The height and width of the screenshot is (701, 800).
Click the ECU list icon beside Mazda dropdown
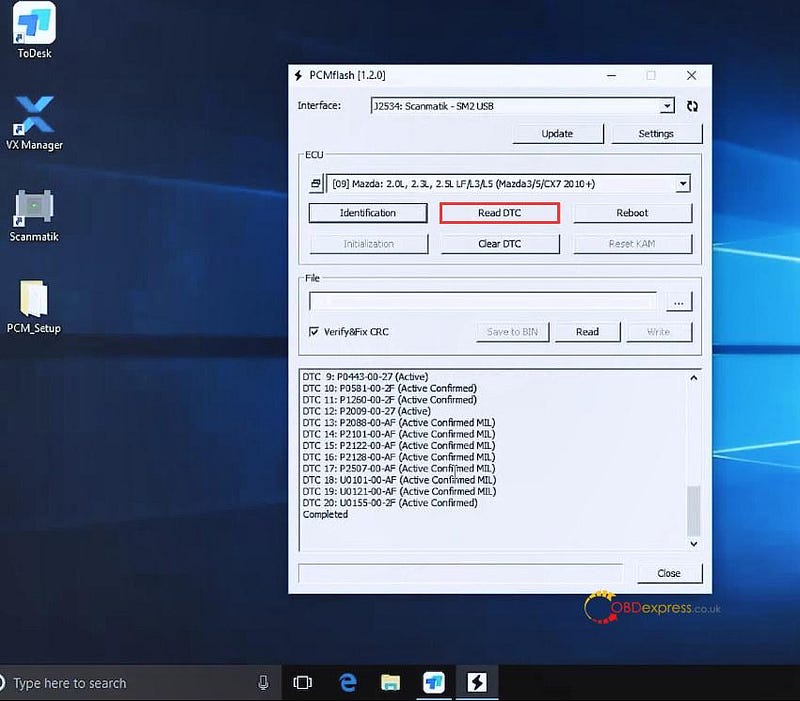(x=316, y=183)
